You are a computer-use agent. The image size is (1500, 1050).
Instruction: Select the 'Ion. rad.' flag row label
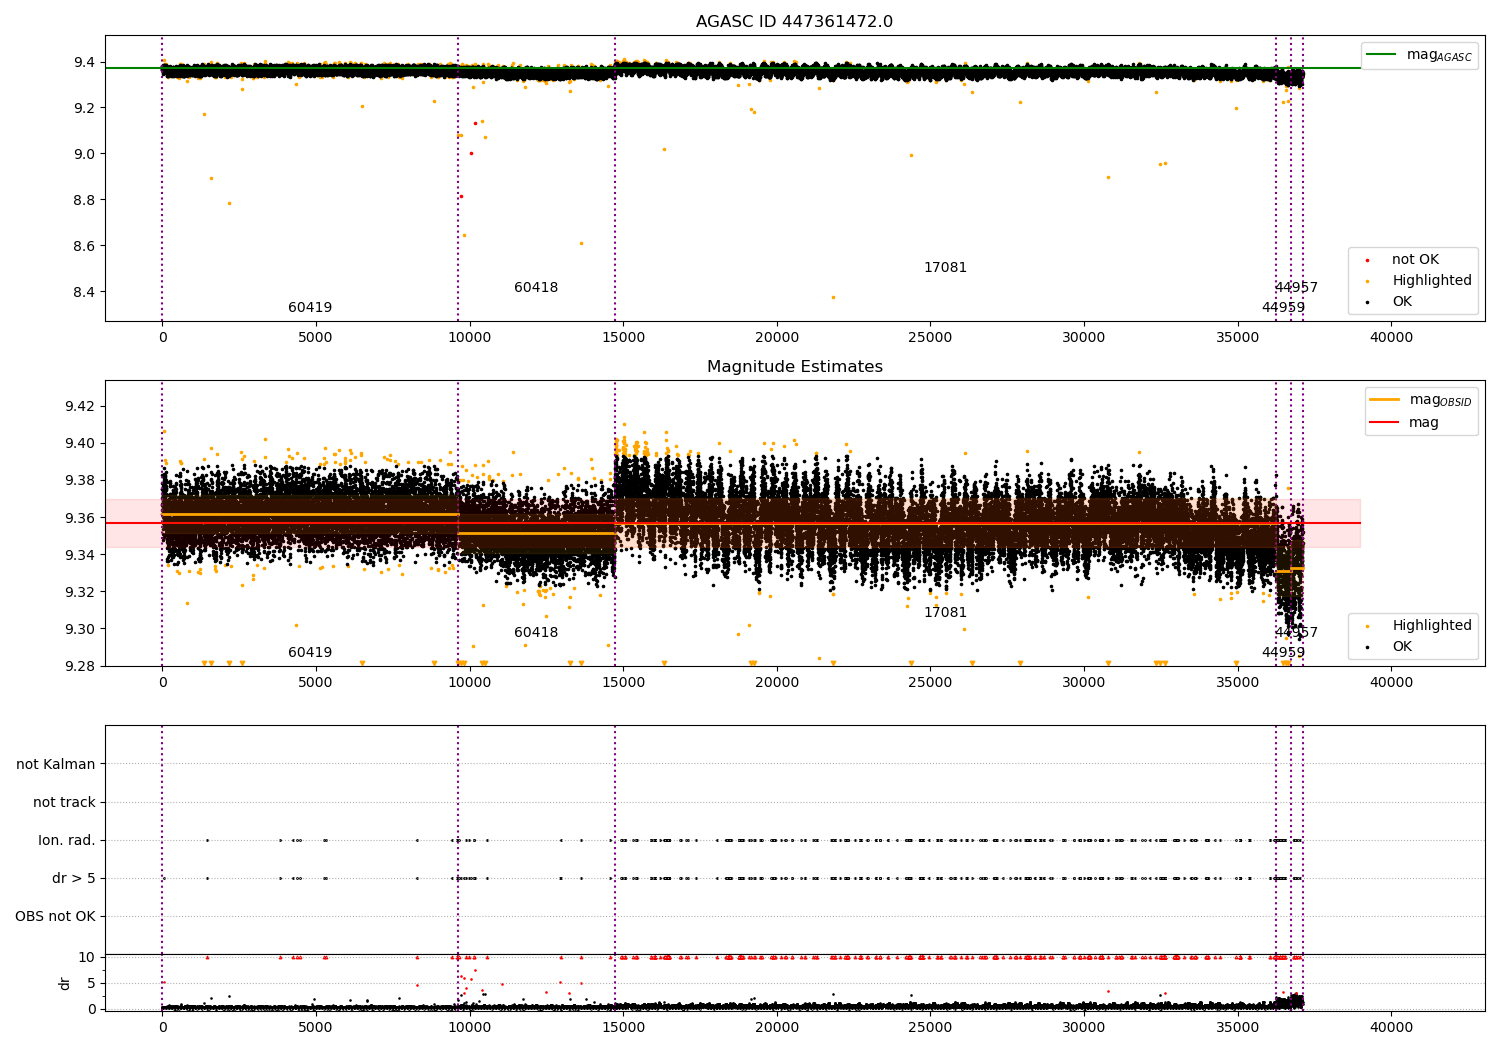point(67,841)
